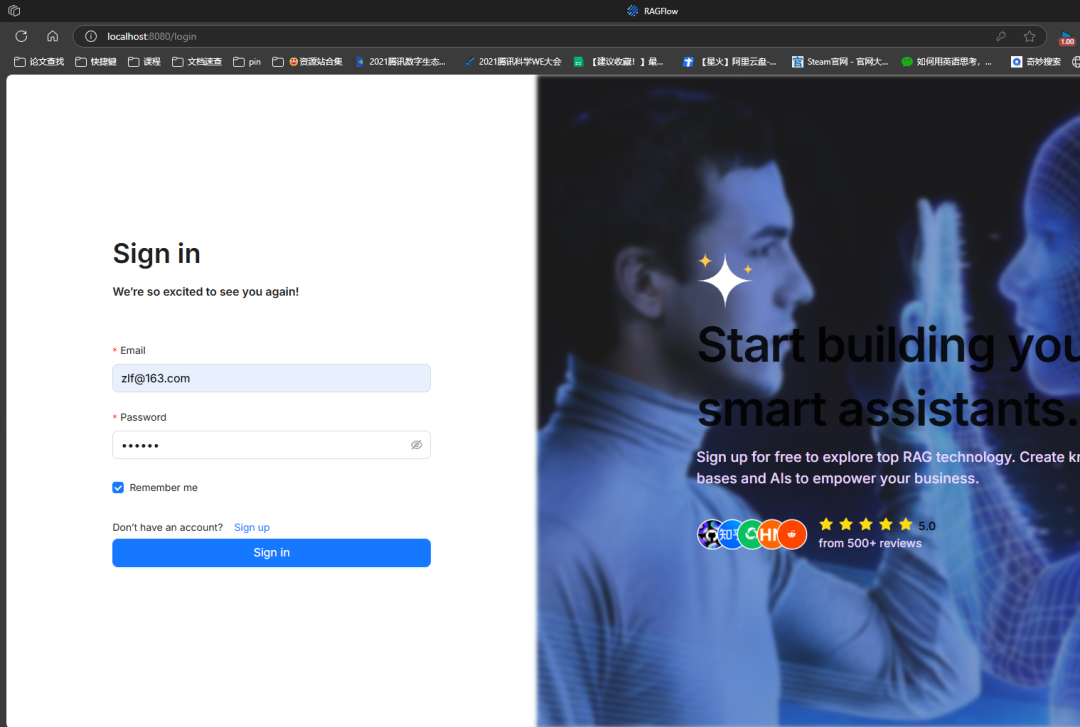Screen dimensions: 1080x727
Task: Open the Steam官网 bookmark
Action: point(840,62)
